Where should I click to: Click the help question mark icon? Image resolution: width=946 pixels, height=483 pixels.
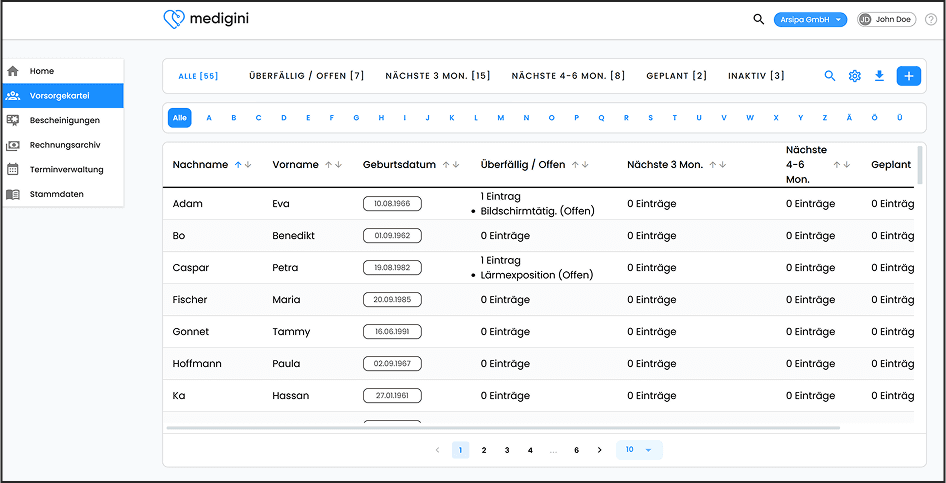[931, 19]
